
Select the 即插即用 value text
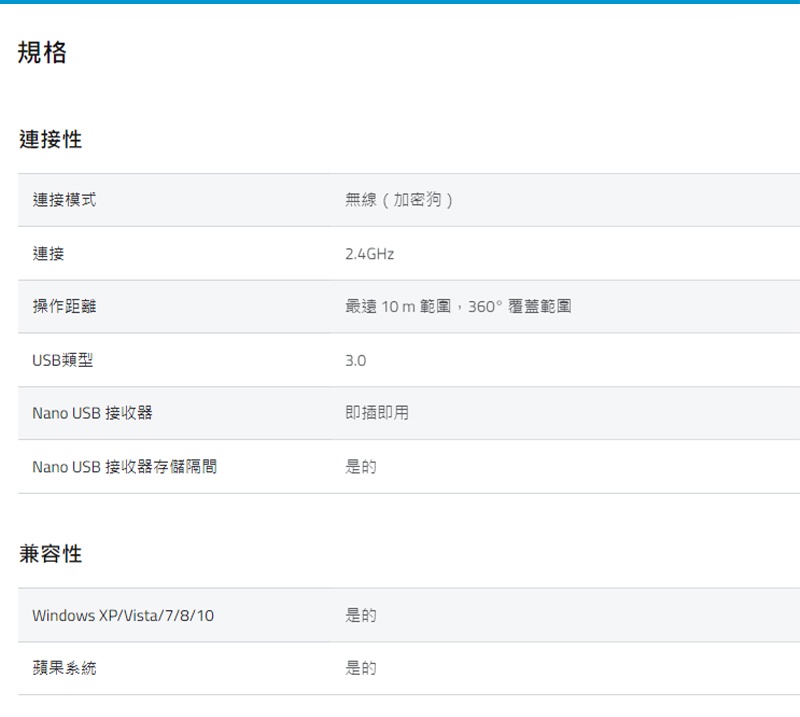377,413
